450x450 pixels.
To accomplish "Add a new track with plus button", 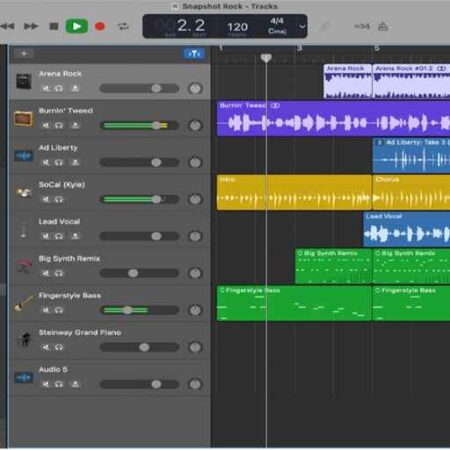I will (x=24, y=53).
